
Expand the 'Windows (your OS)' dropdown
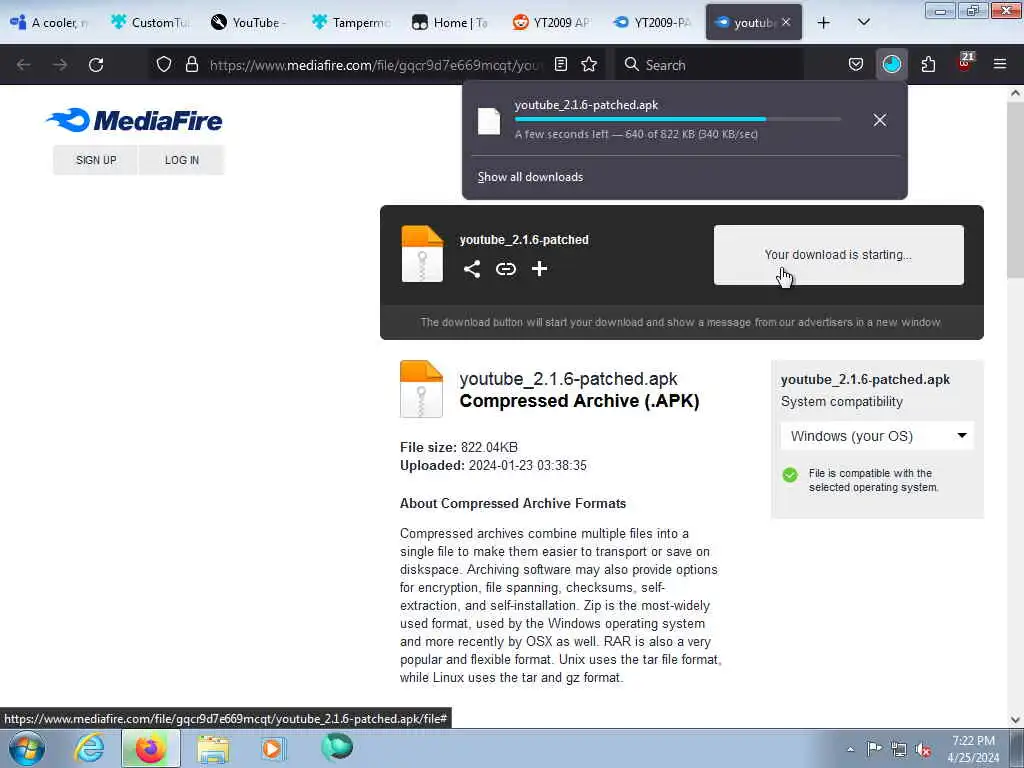pyautogui.click(x=877, y=436)
